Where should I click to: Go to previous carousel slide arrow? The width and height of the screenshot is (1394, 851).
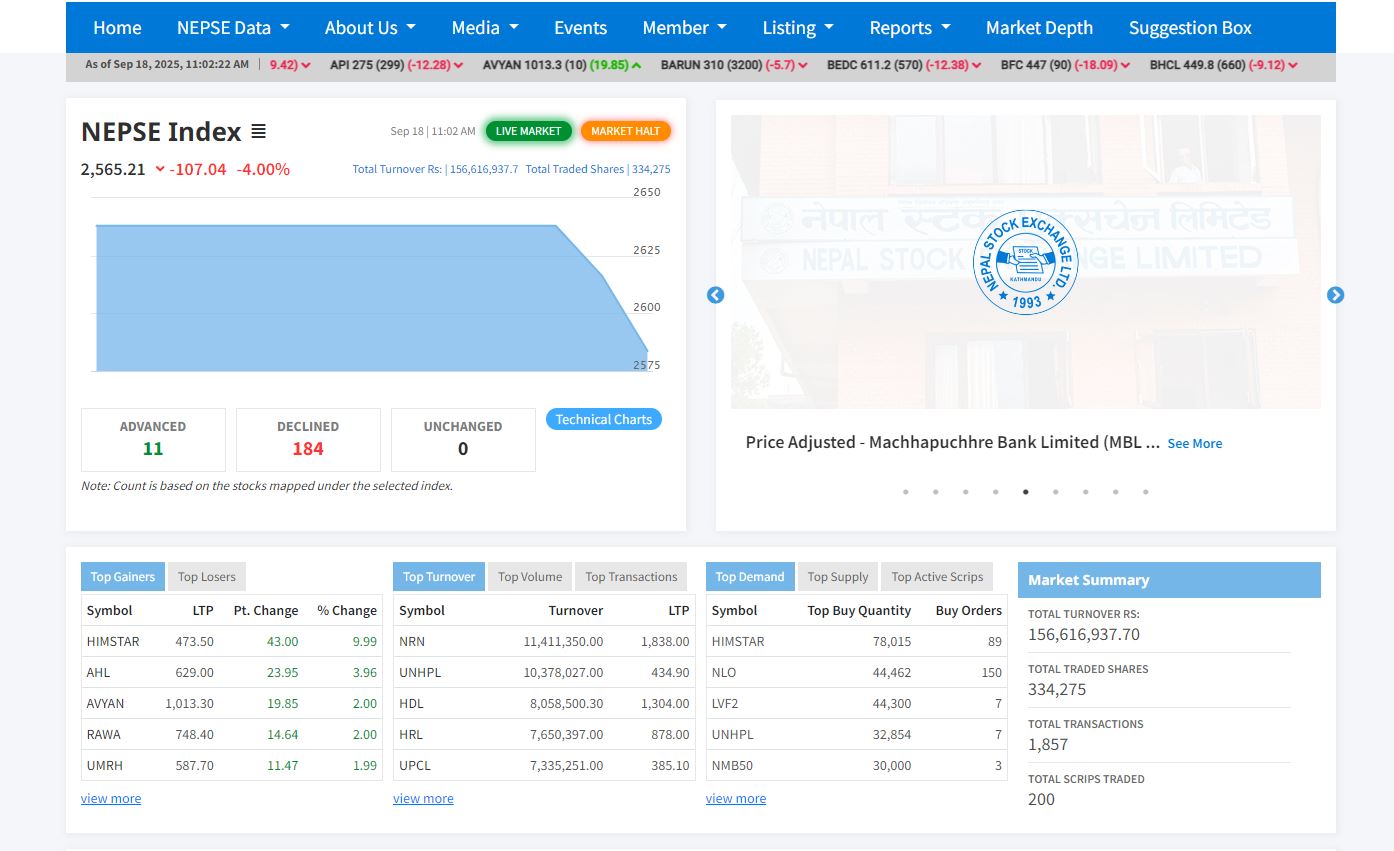point(715,295)
